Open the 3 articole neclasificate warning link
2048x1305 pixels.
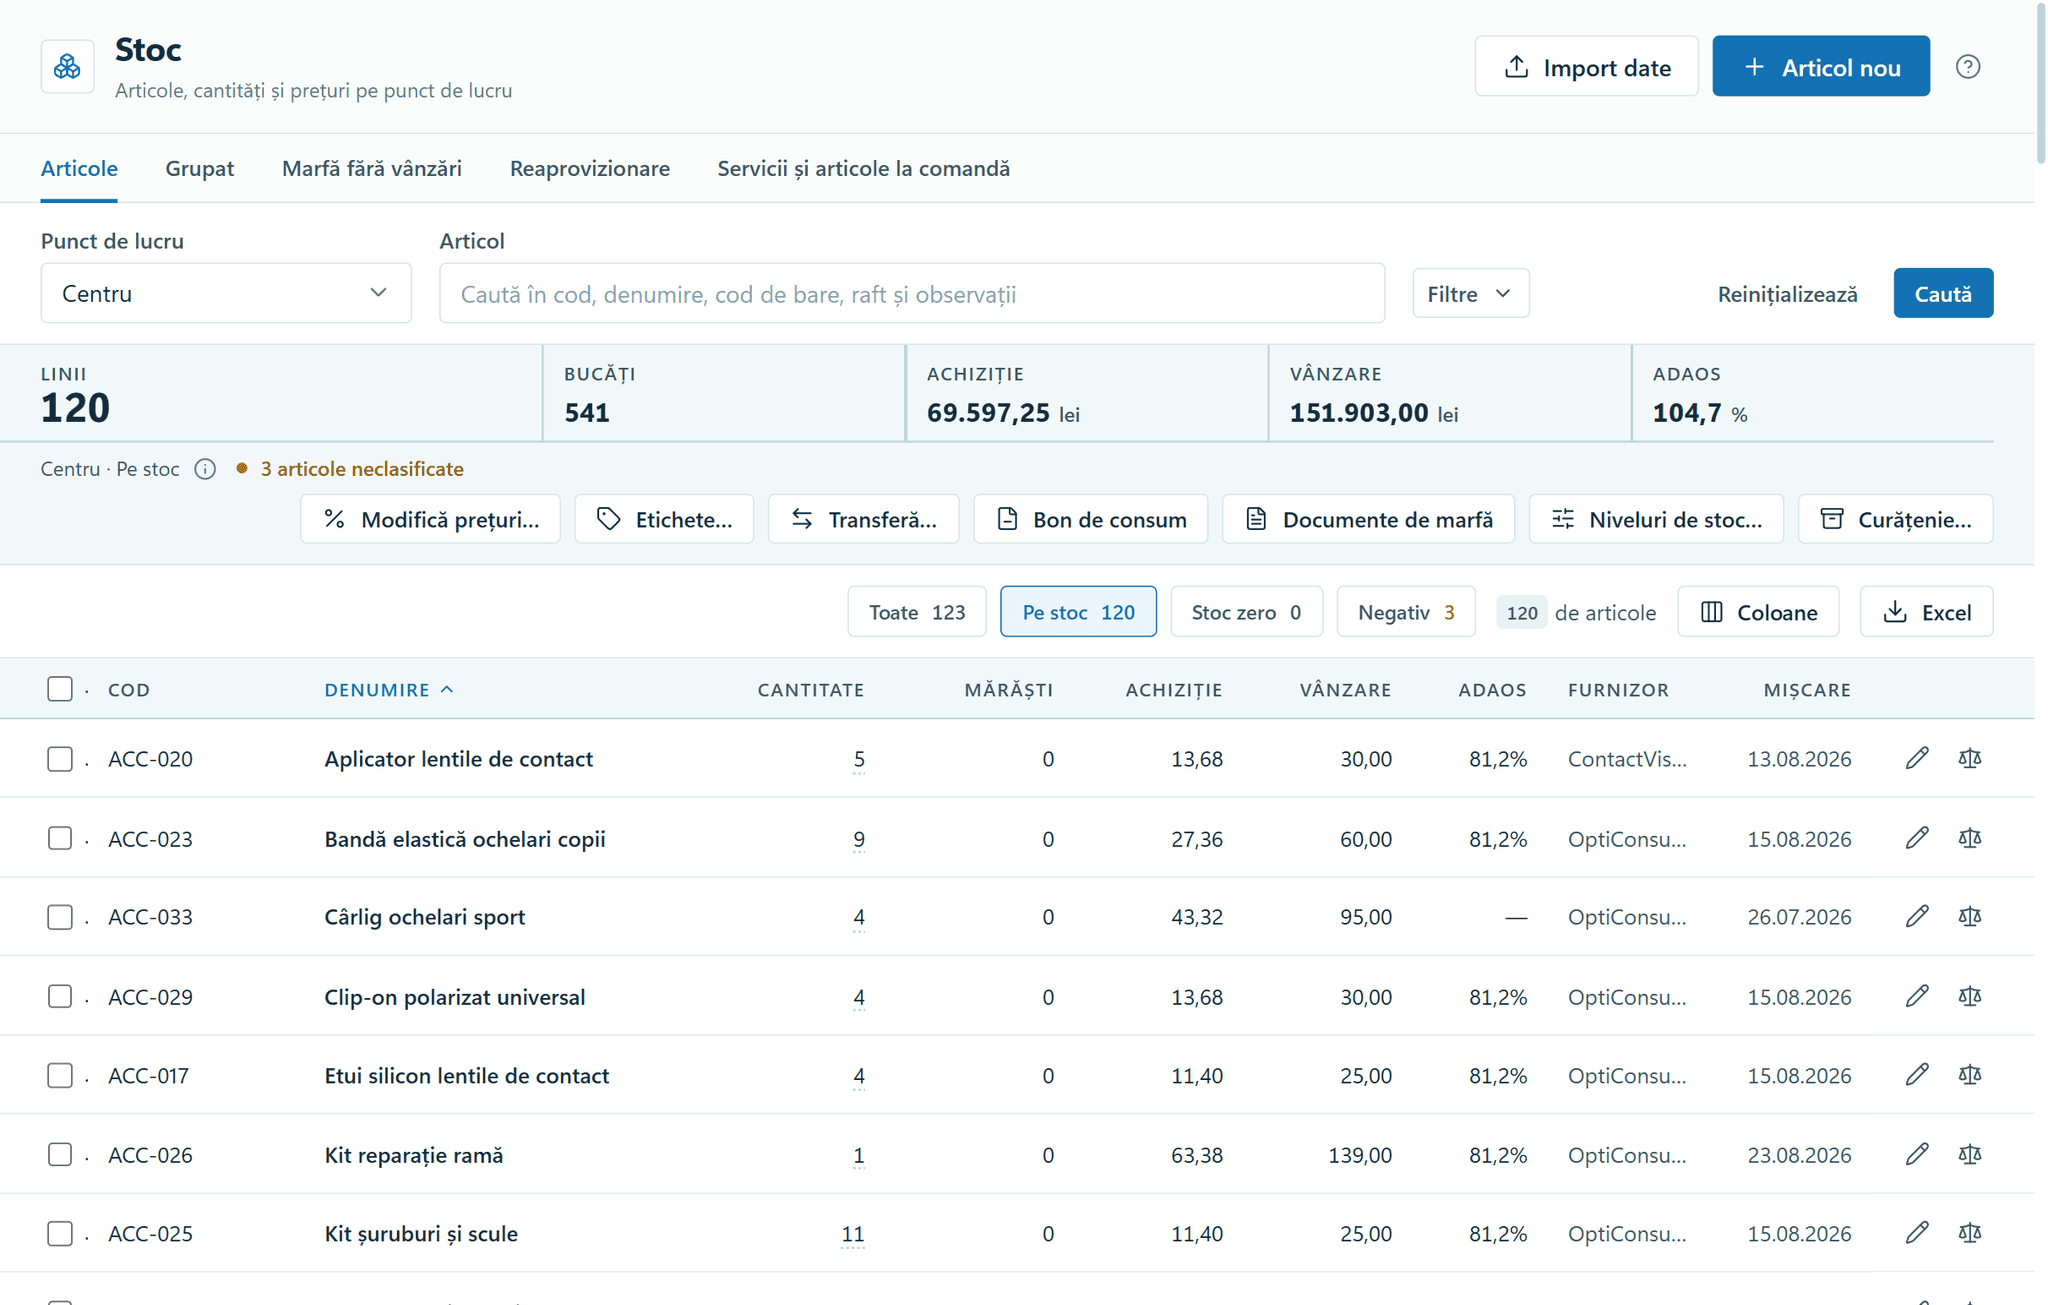click(x=362, y=469)
